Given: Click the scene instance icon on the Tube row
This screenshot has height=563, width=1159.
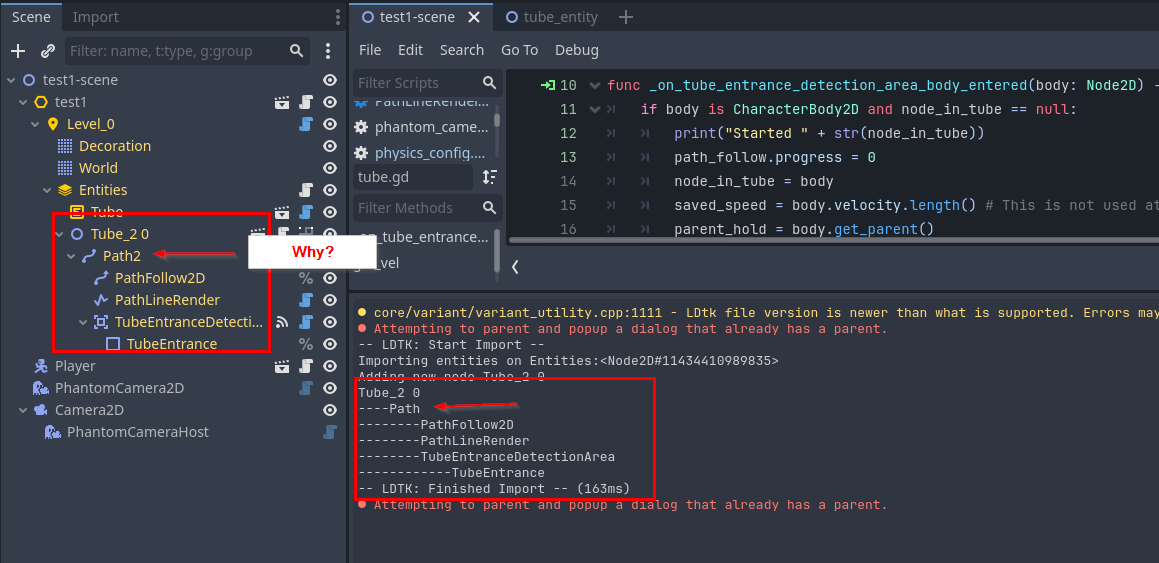Looking at the screenshot, I should tap(282, 212).
